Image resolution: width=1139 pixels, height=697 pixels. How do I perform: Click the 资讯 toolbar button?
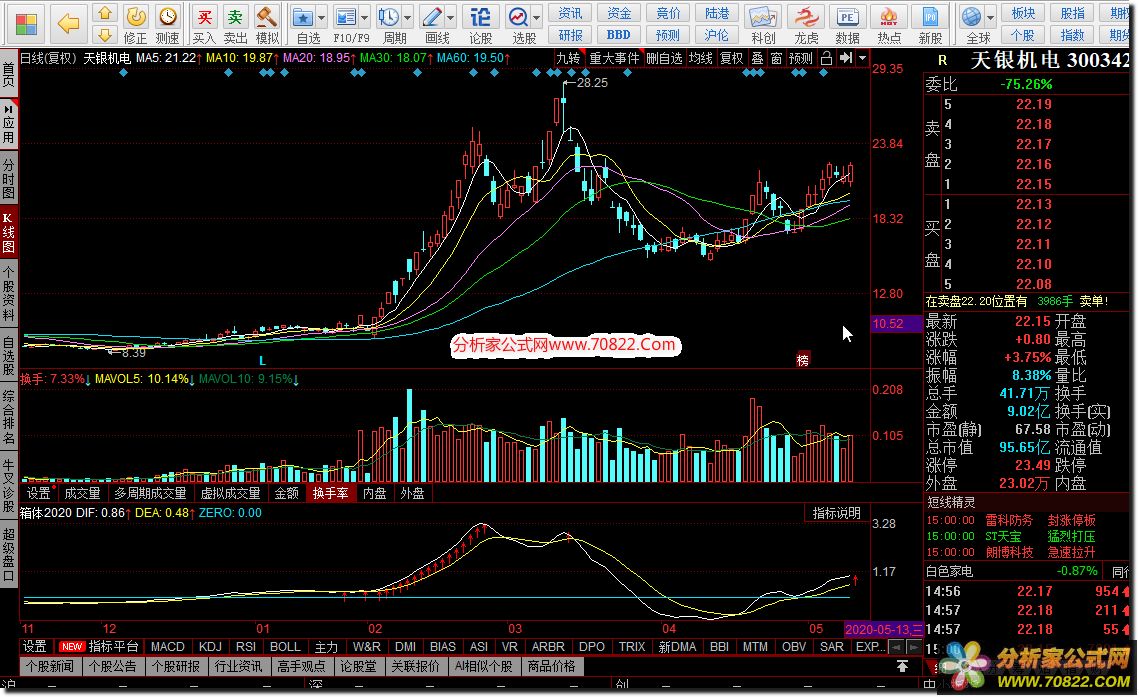click(570, 13)
